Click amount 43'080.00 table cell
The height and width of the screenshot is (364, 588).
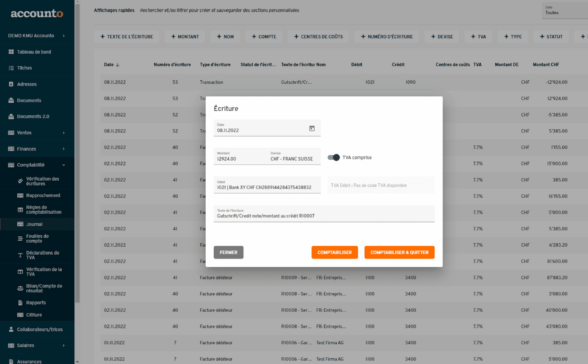557,327
